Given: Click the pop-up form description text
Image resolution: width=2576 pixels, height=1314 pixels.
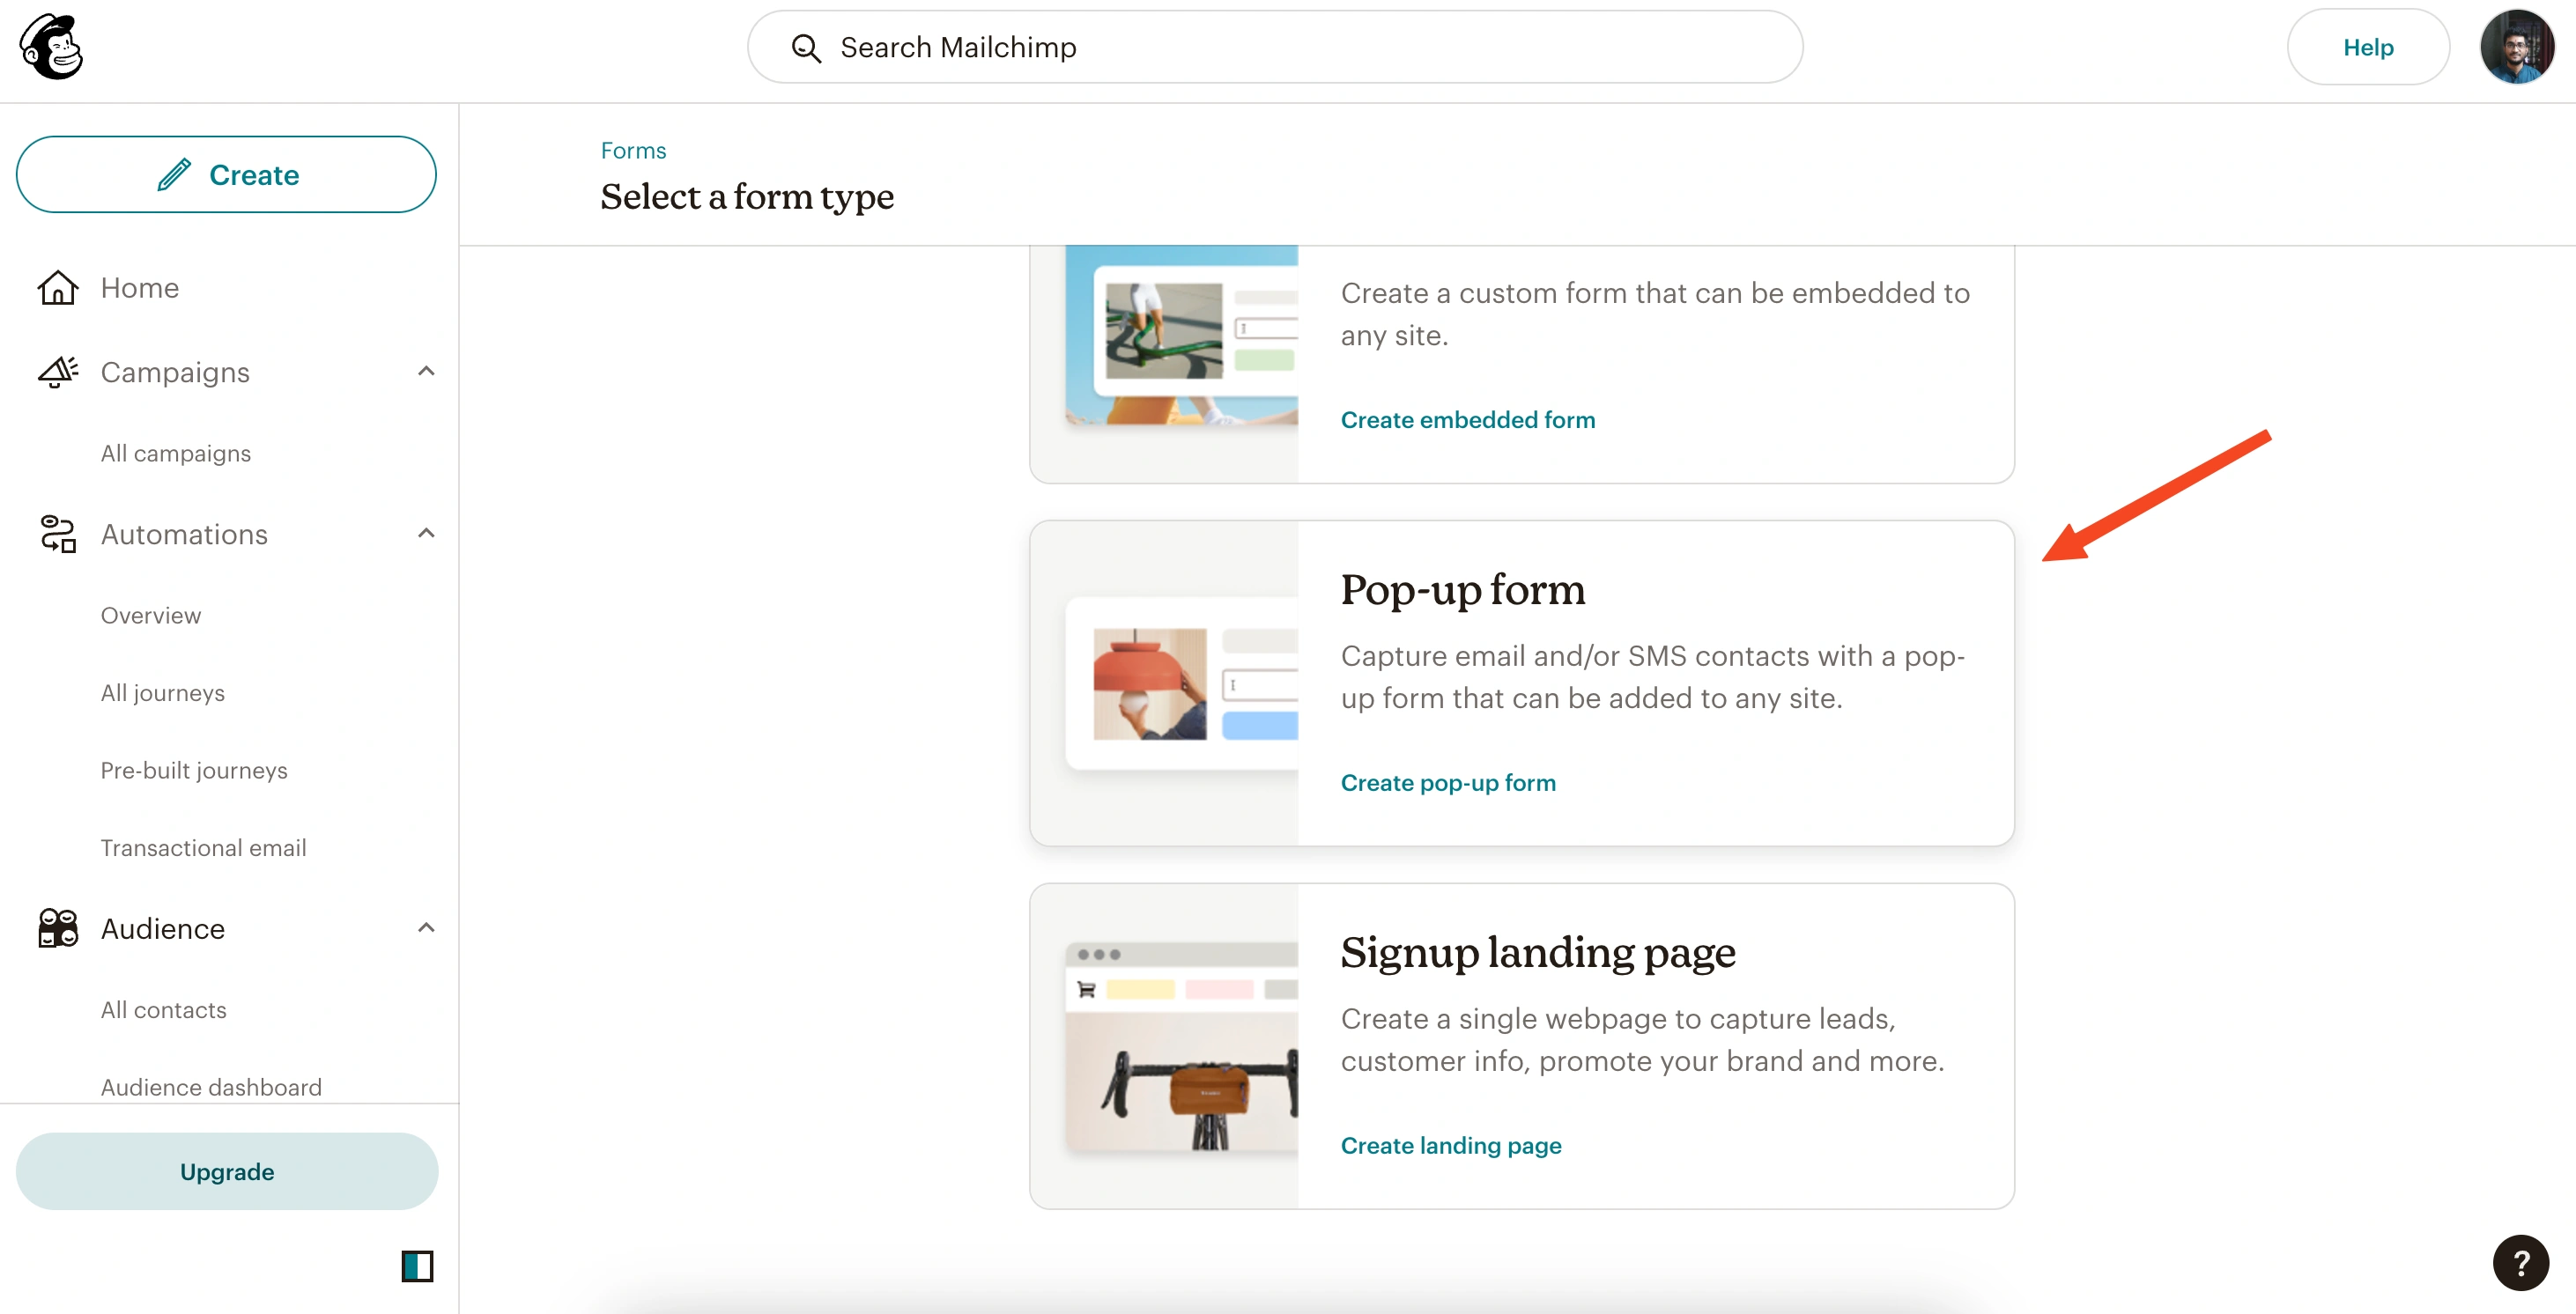Looking at the screenshot, I should [1653, 677].
